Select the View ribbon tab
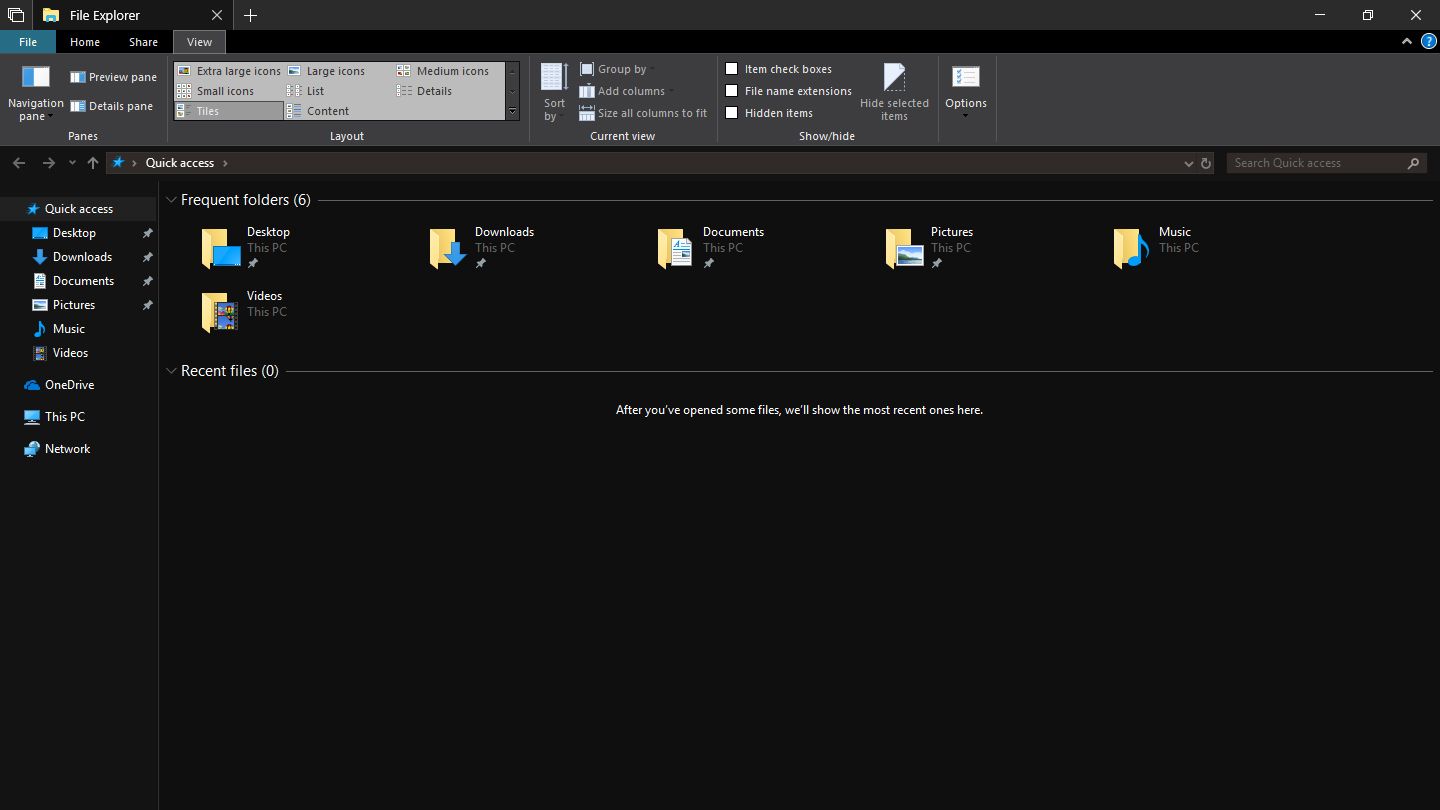This screenshot has height=810, width=1440. pyautogui.click(x=199, y=42)
